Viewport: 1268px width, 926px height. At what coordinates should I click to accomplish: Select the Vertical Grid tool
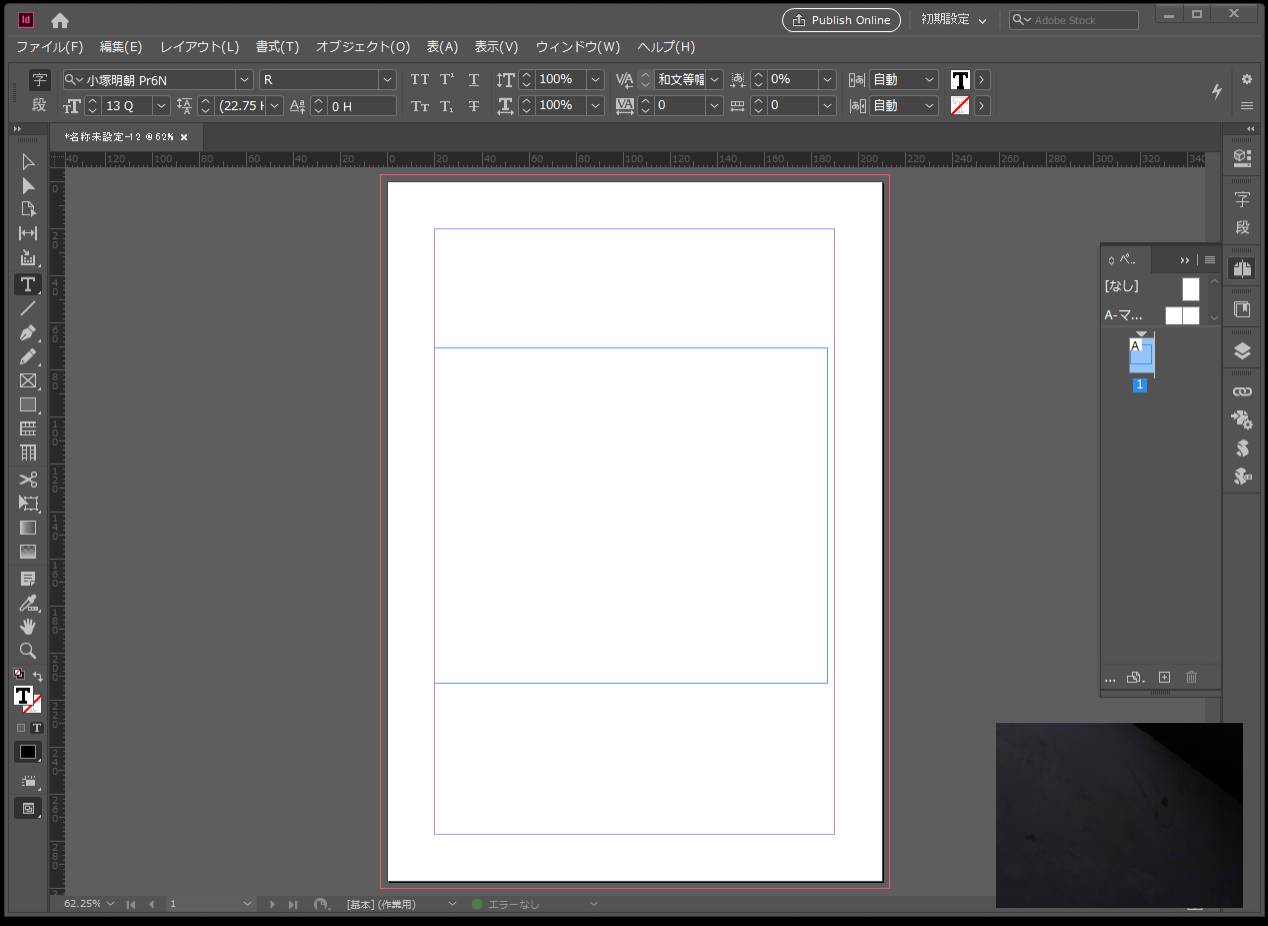pos(28,453)
